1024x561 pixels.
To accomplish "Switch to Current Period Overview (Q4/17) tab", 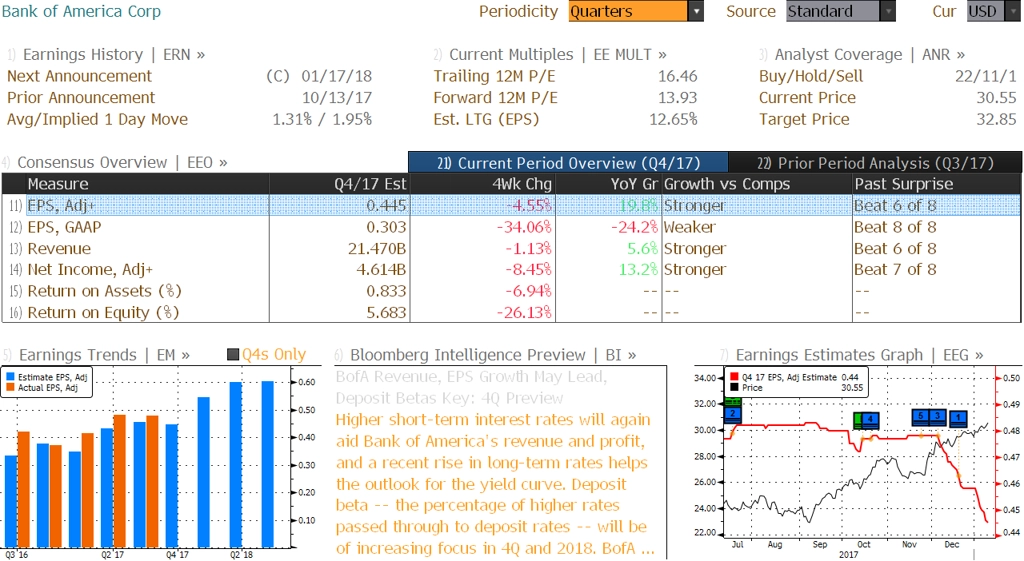I will (x=568, y=163).
